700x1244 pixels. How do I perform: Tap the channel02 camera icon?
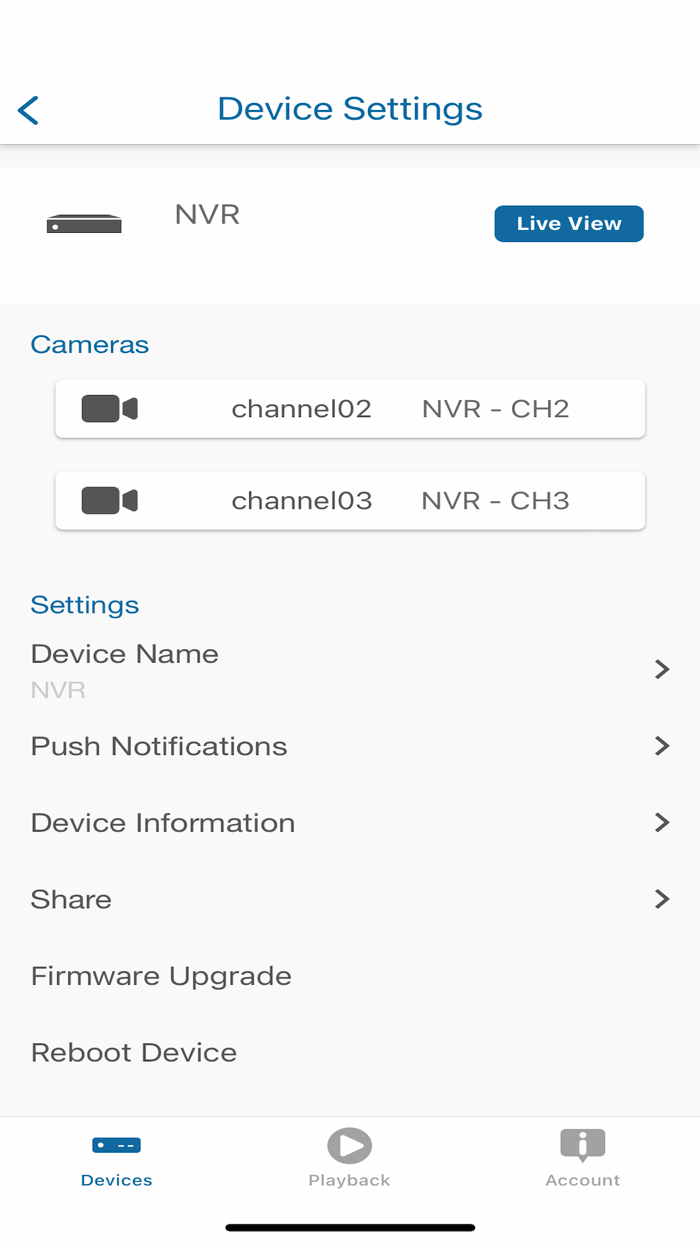pos(109,408)
